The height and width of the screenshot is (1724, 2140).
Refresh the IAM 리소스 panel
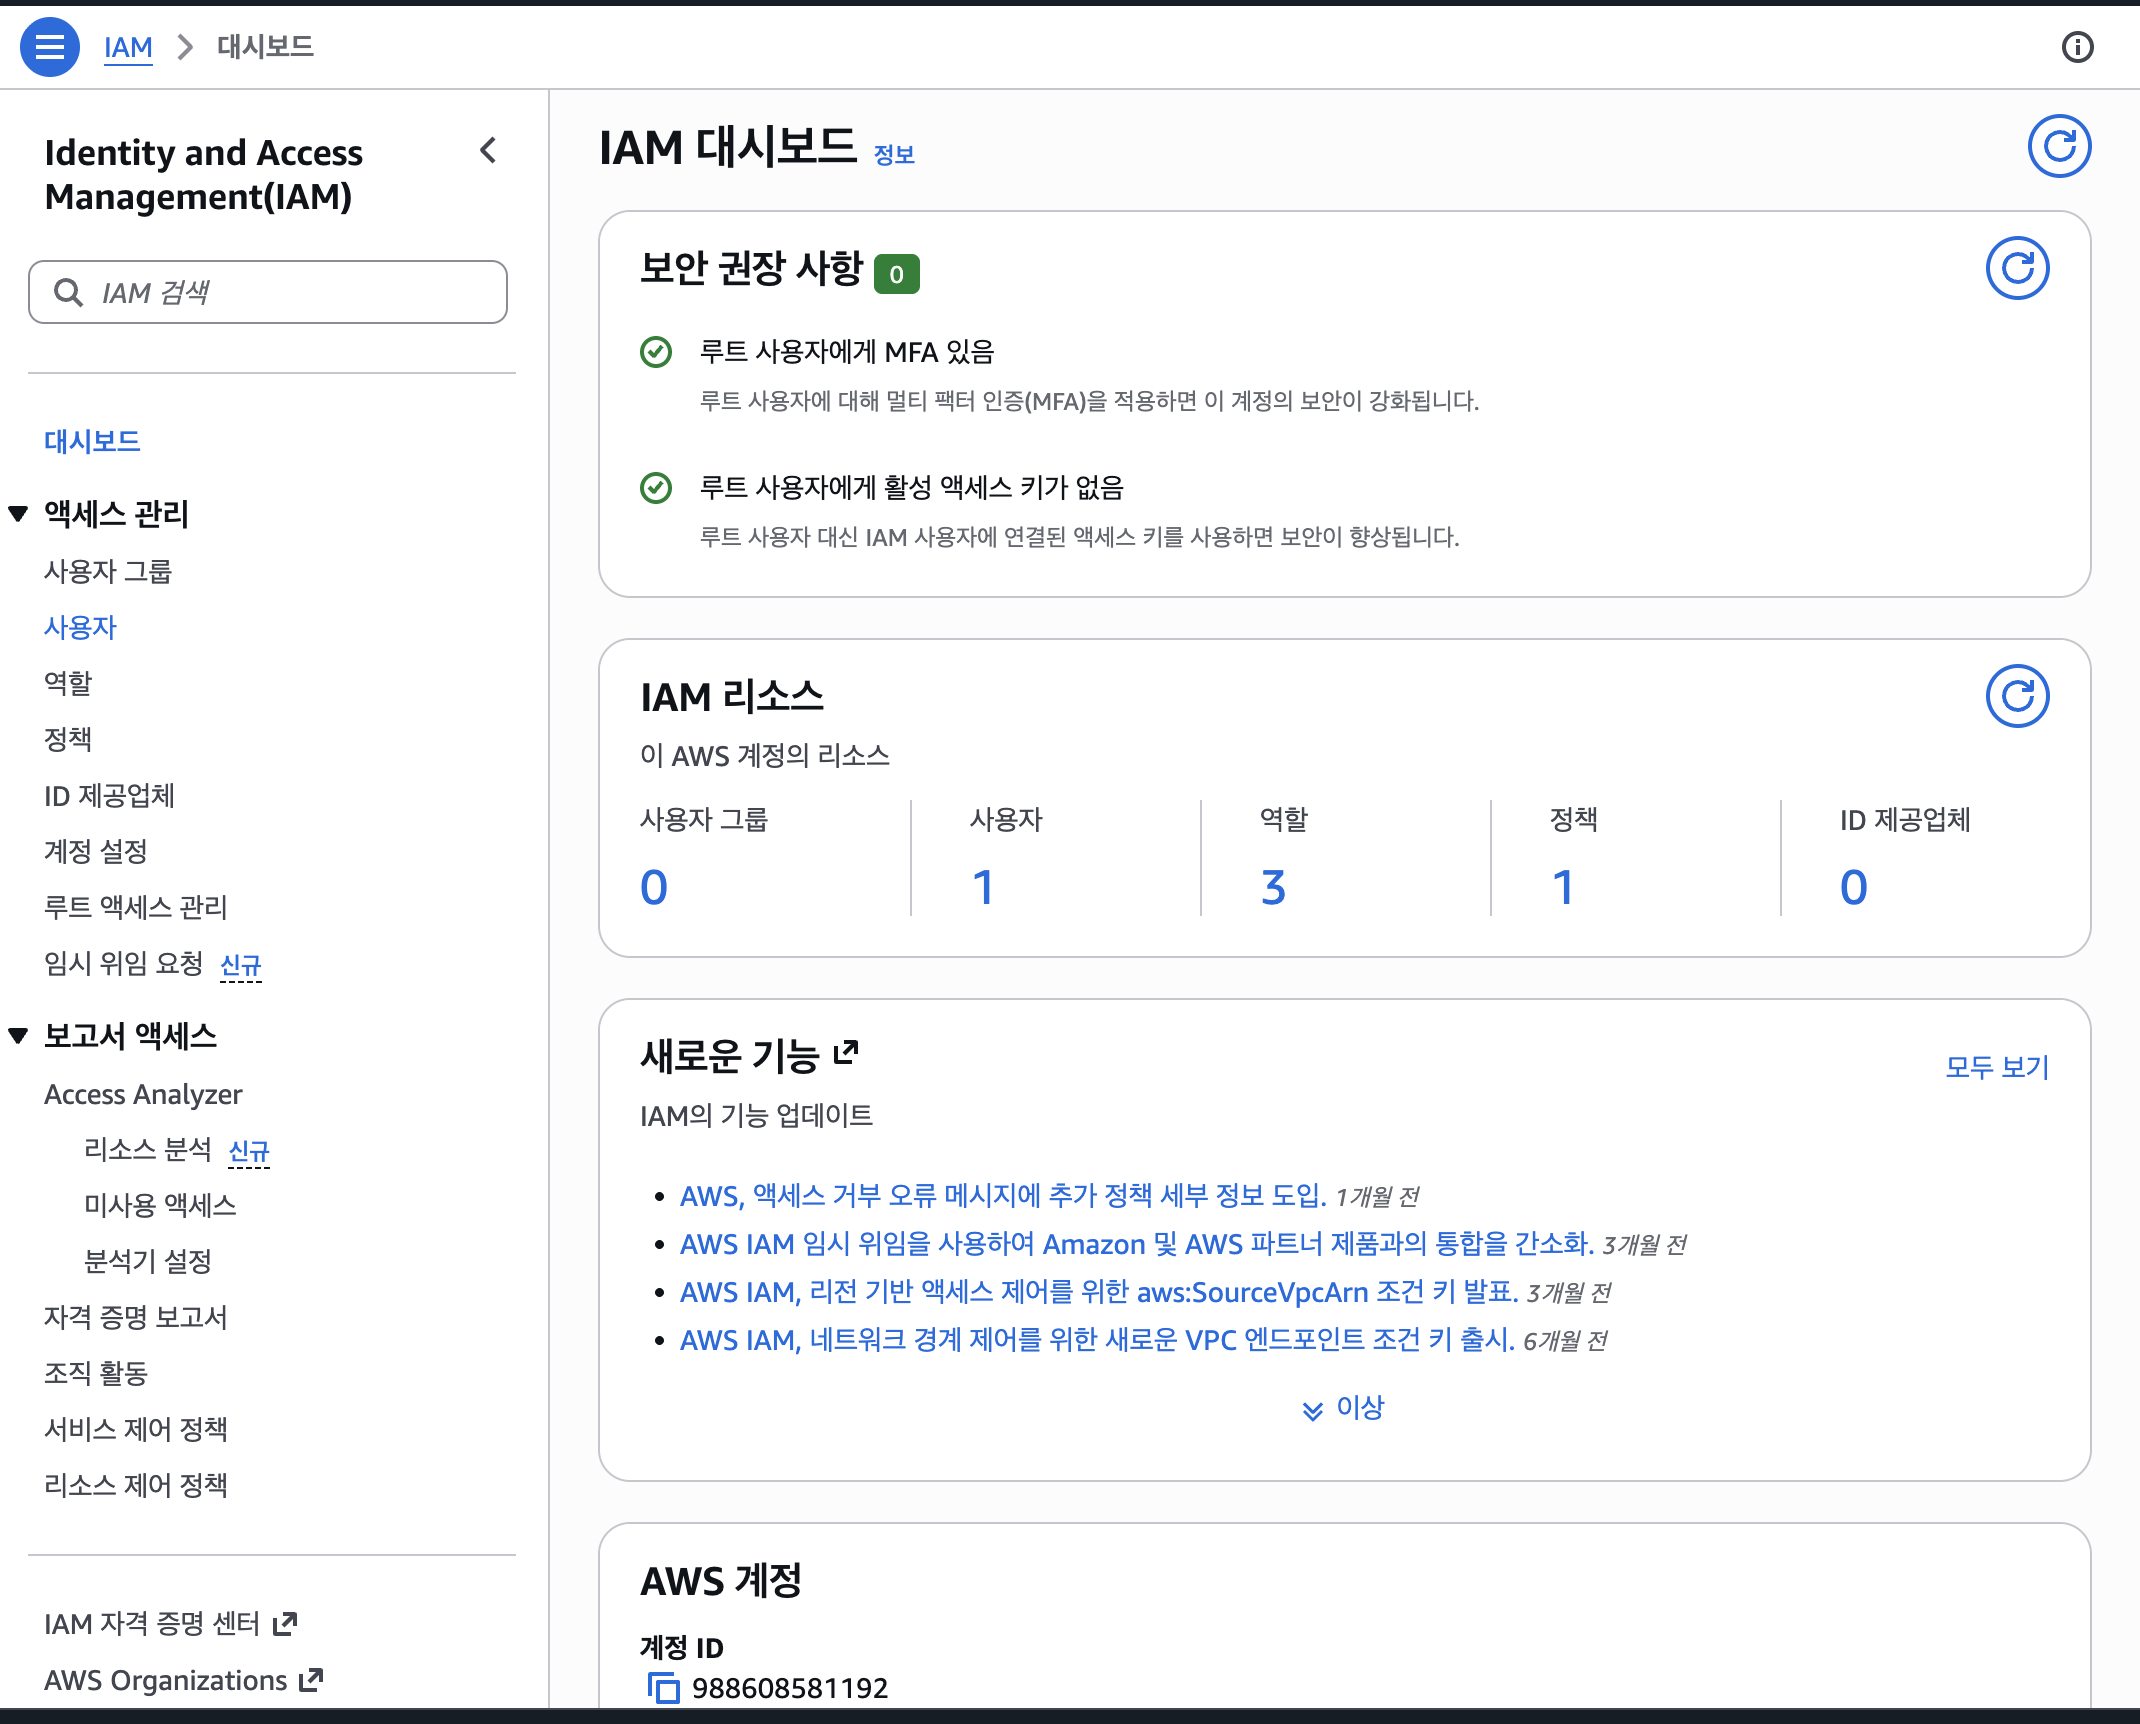tap(2018, 695)
